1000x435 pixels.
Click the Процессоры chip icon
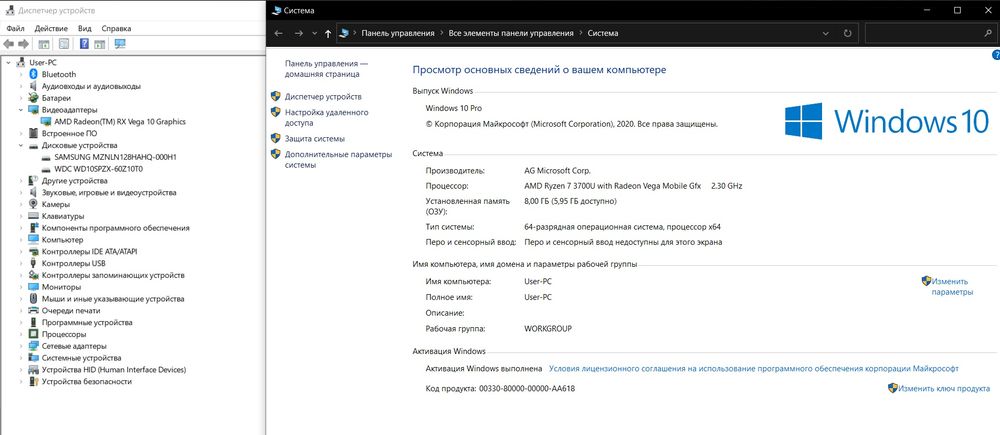click(34, 334)
